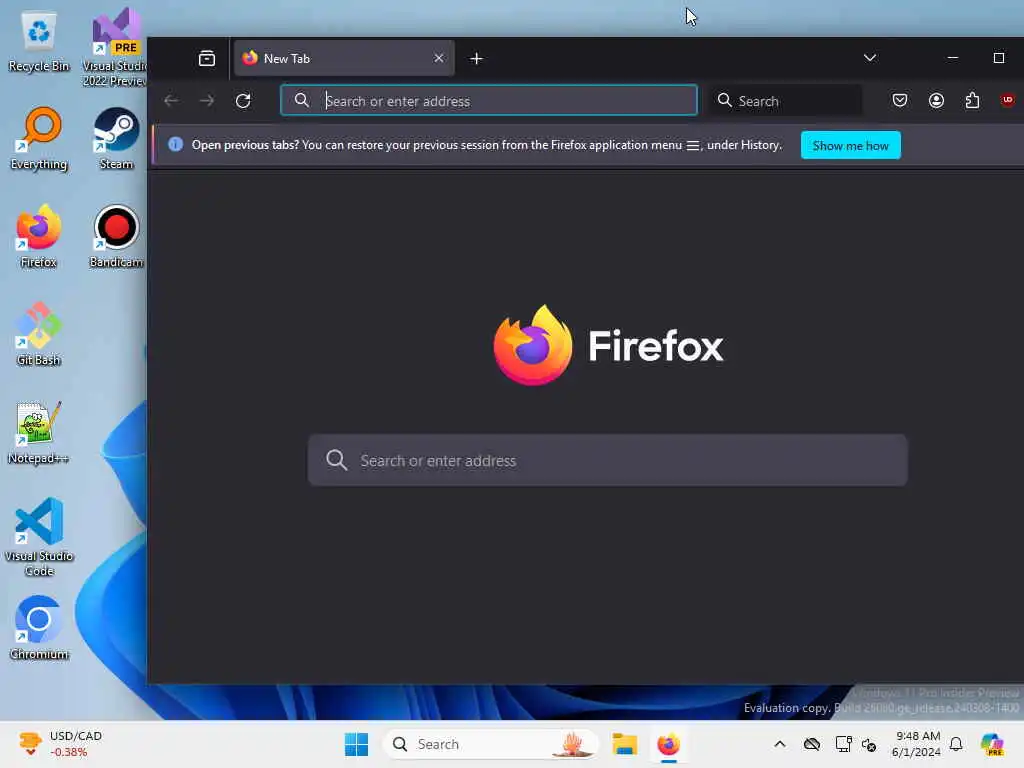Close the New Tab tab
This screenshot has width=1024, height=768.
pos(439,58)
